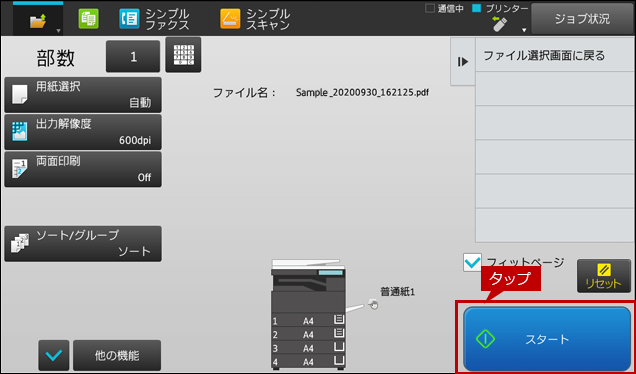
Task: Select paper tray 4 A4 on machine
Action: click(x=308, y=361)
